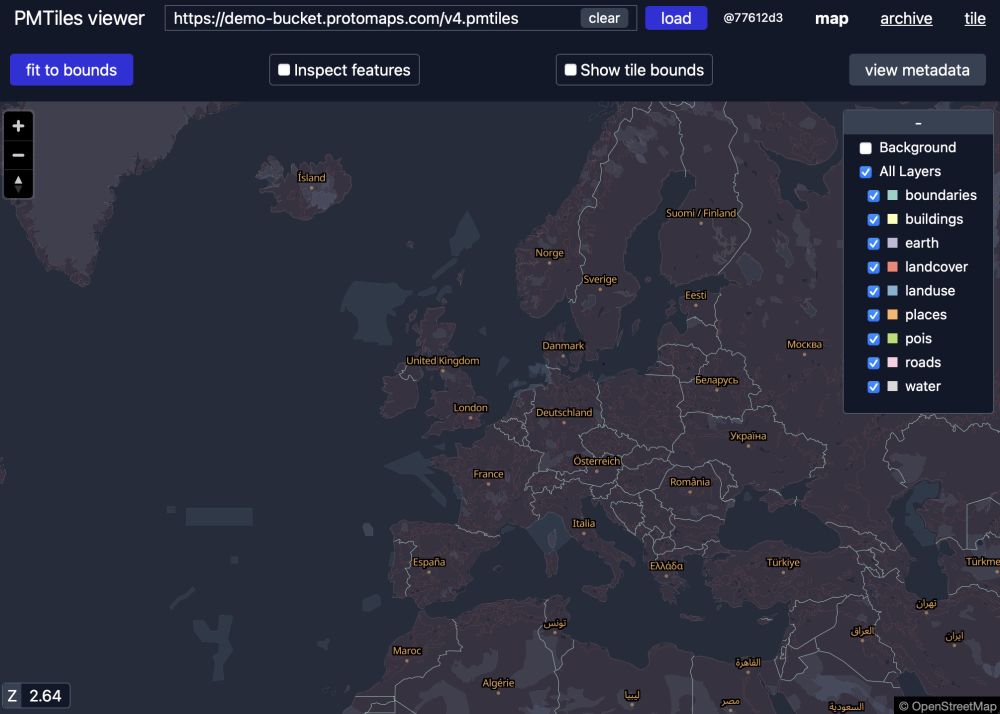Uncheck the buildings layer checkbox
1000x714 pixels.
tap(874, 219)
